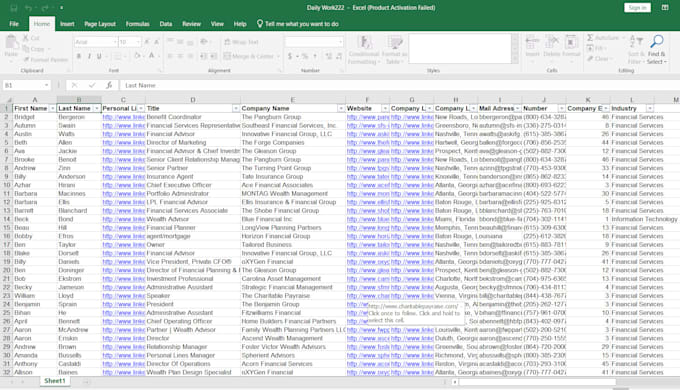Switch to the Insert ribbon tab
Image resolution: width=680 pixels, height=390 pixels.
click(x=67, y=24)
